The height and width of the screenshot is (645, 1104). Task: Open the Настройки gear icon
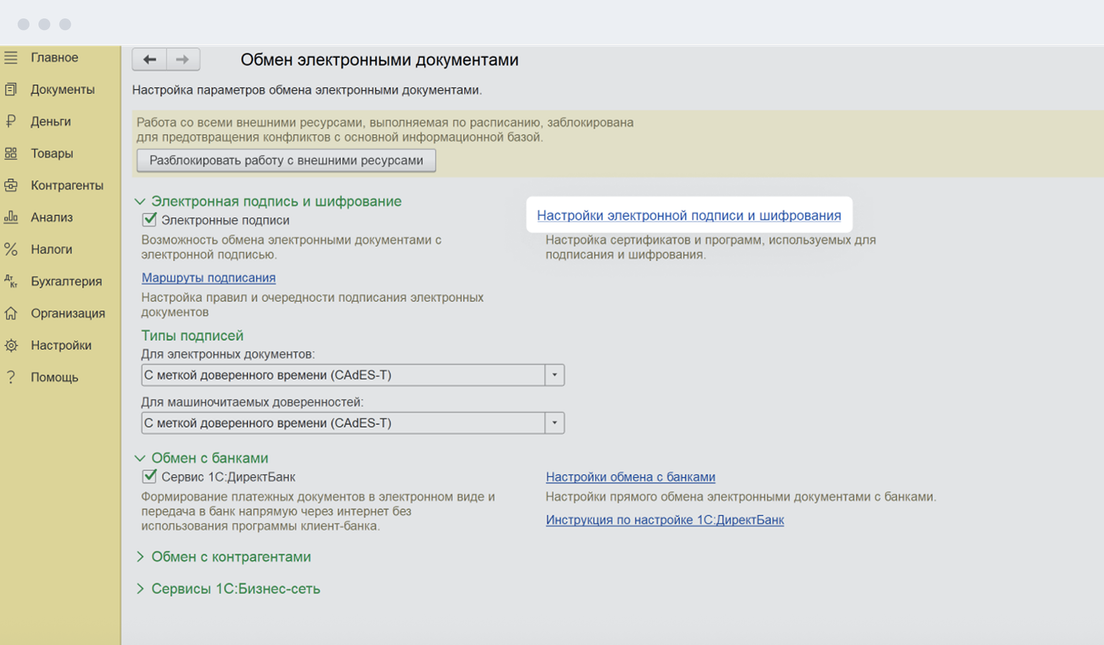11,346
